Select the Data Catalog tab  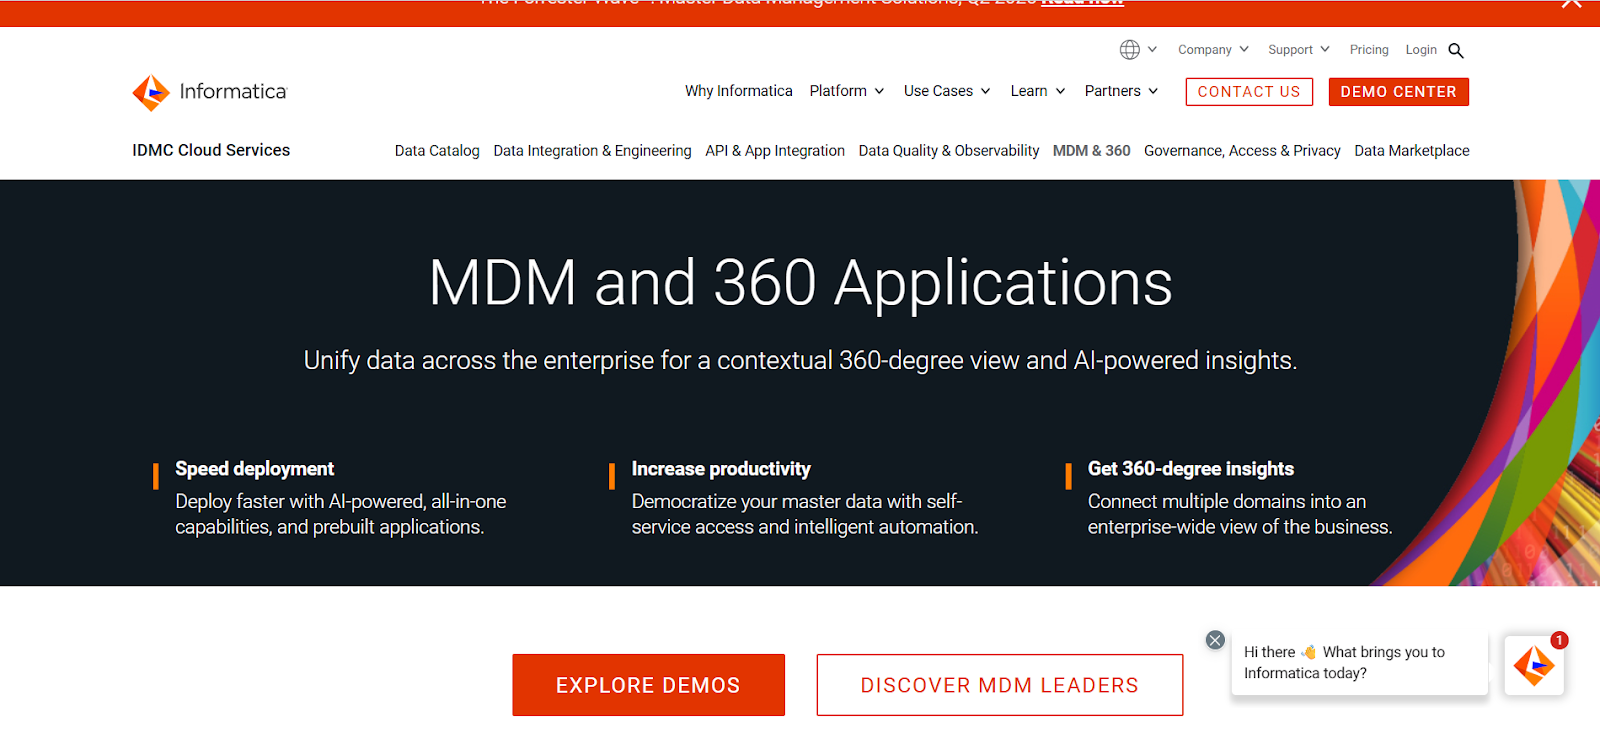coord(437,151)
